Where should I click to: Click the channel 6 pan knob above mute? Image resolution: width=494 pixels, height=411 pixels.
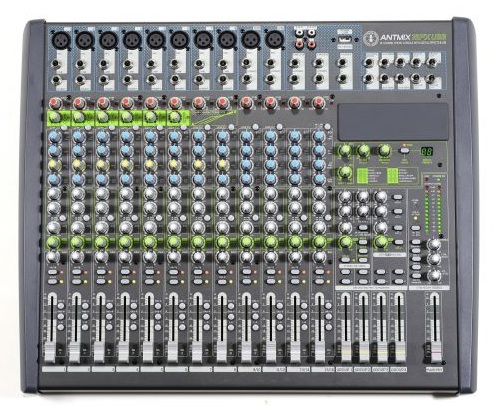coord(174,257)
